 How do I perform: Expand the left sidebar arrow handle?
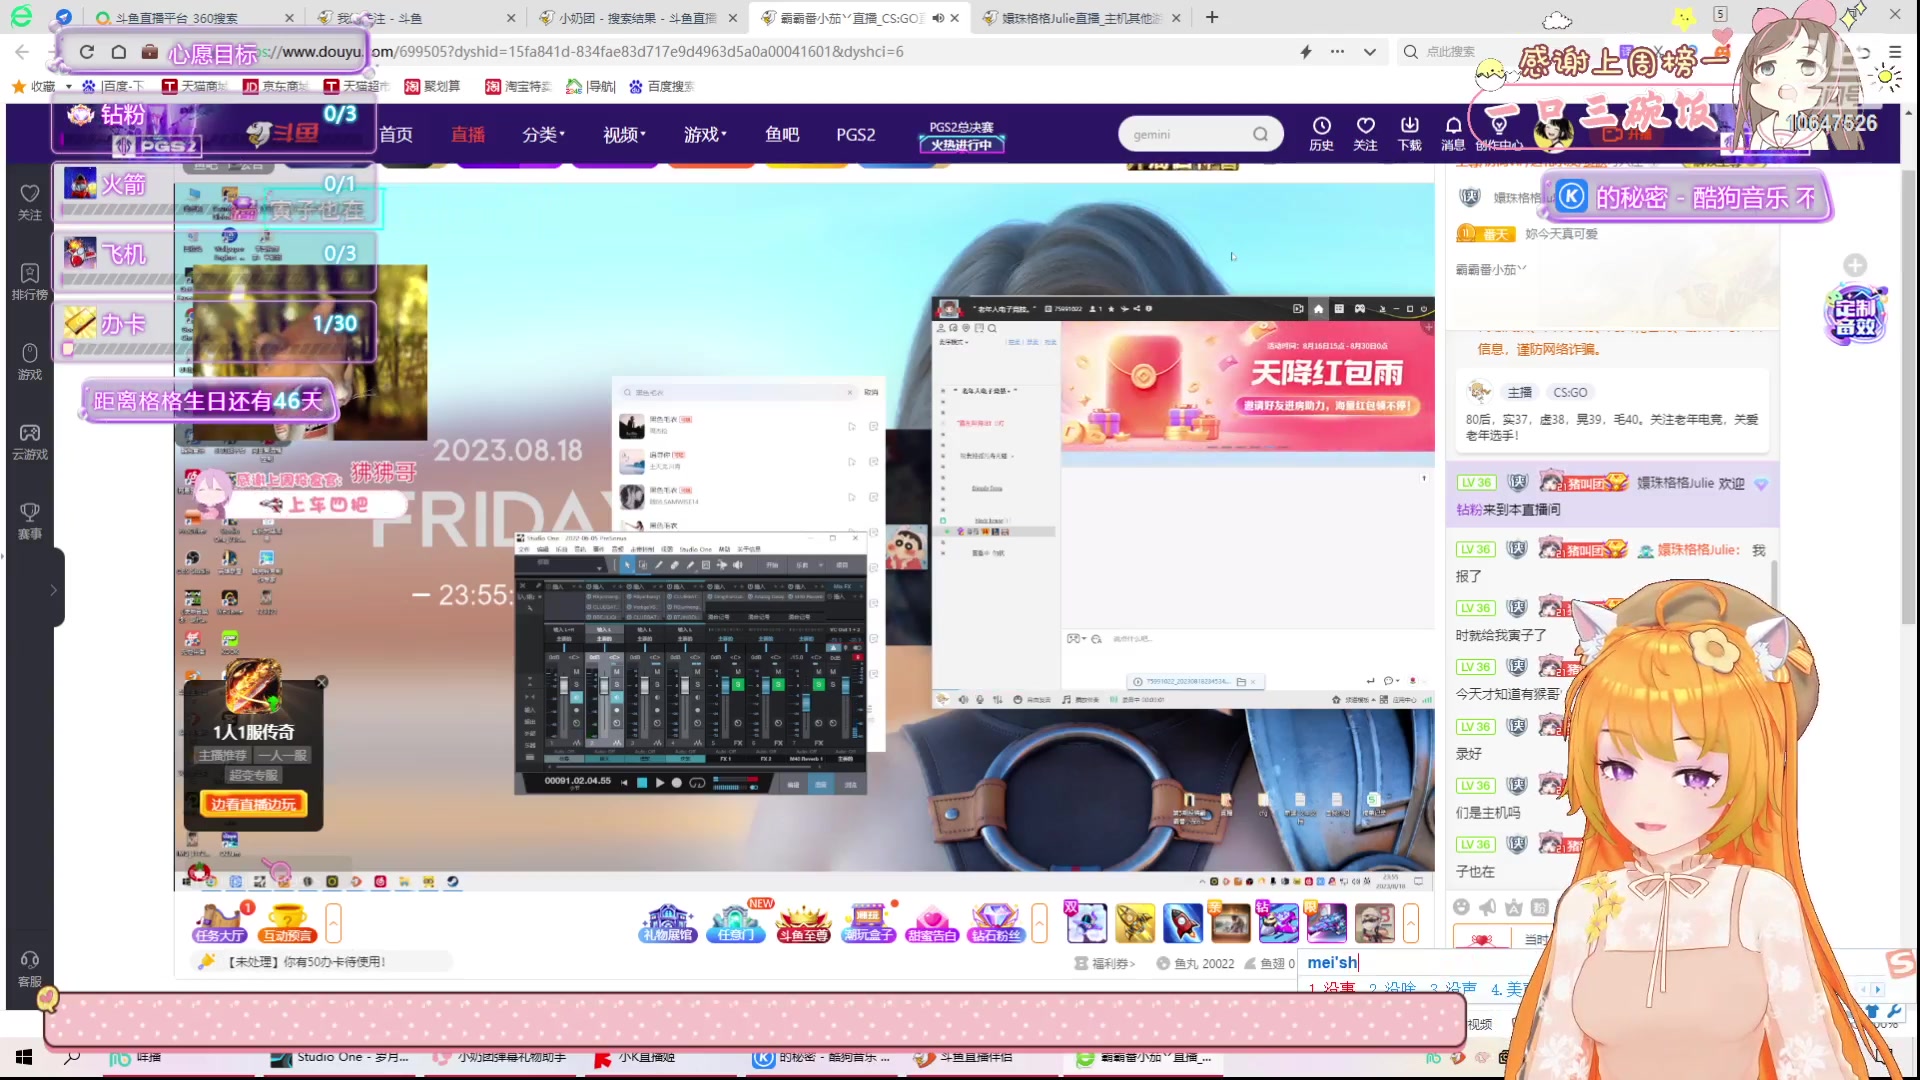pos(53,590)
